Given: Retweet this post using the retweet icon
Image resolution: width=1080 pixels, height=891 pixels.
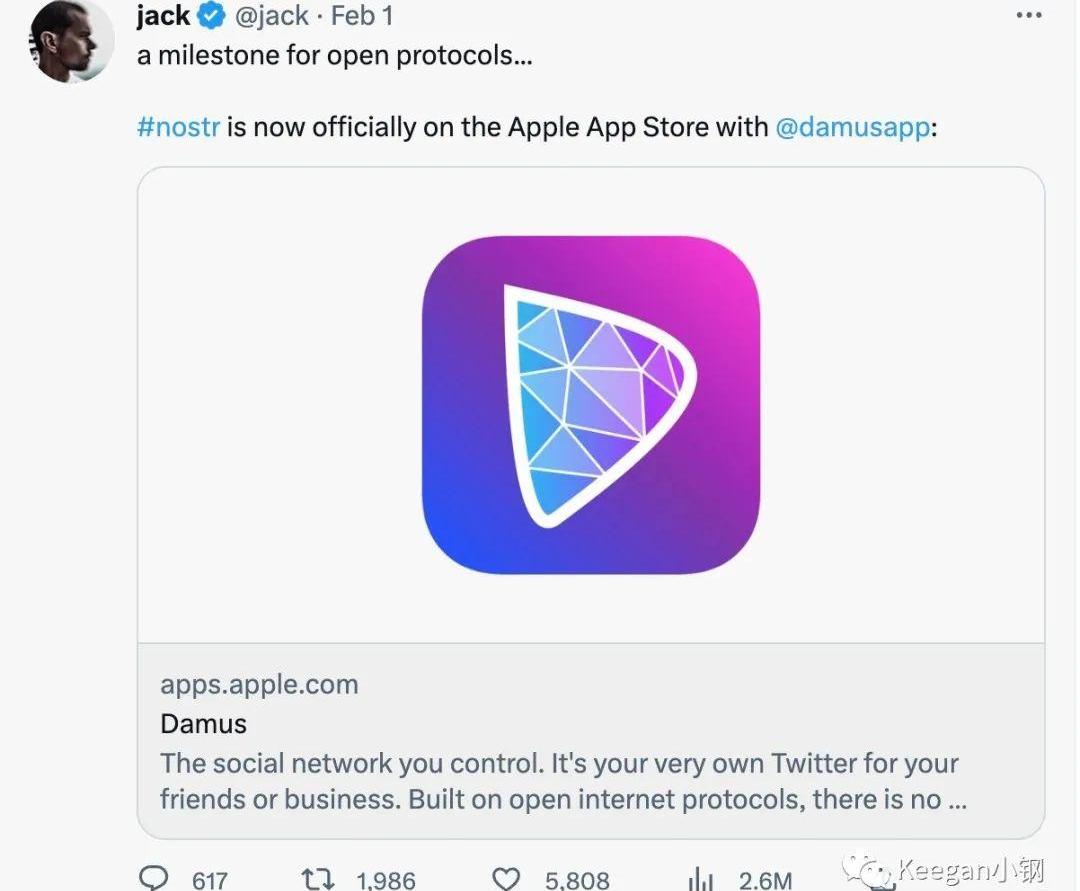Looking at the screenshot, I should click(x=317, y=879).
